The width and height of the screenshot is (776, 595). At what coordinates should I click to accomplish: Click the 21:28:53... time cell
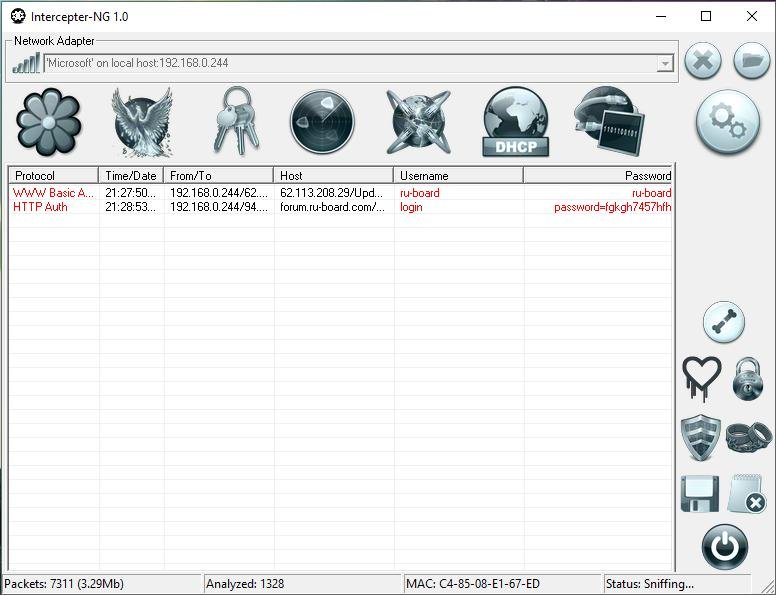(131, 207)
